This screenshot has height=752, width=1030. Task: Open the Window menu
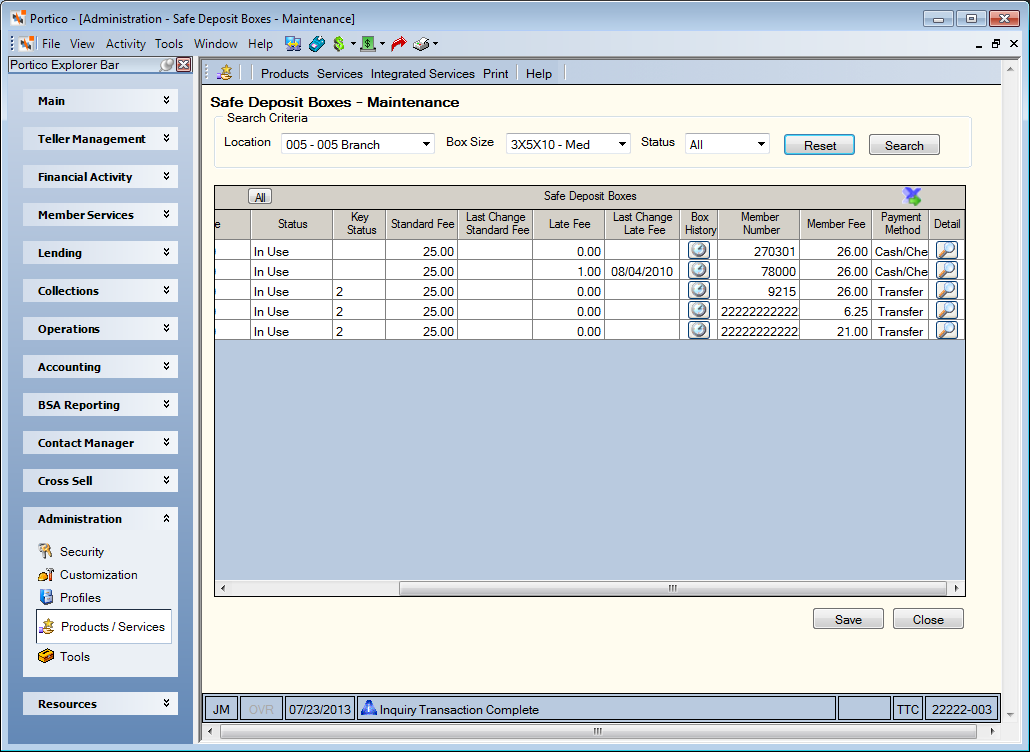point(215,44)
